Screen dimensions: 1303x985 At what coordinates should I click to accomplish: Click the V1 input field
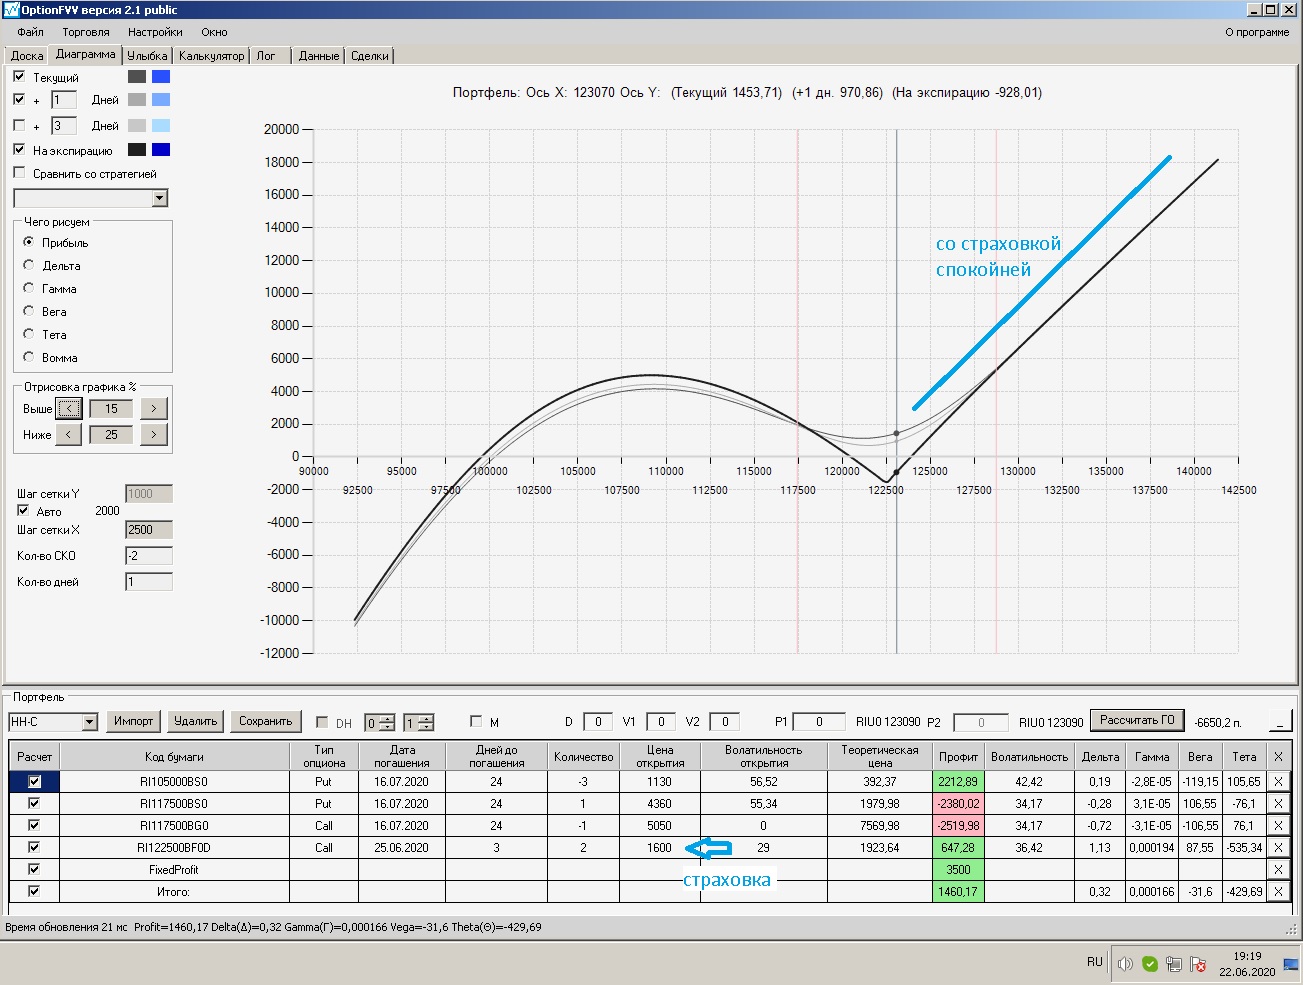pyautogui.click(x=661, y=722)
